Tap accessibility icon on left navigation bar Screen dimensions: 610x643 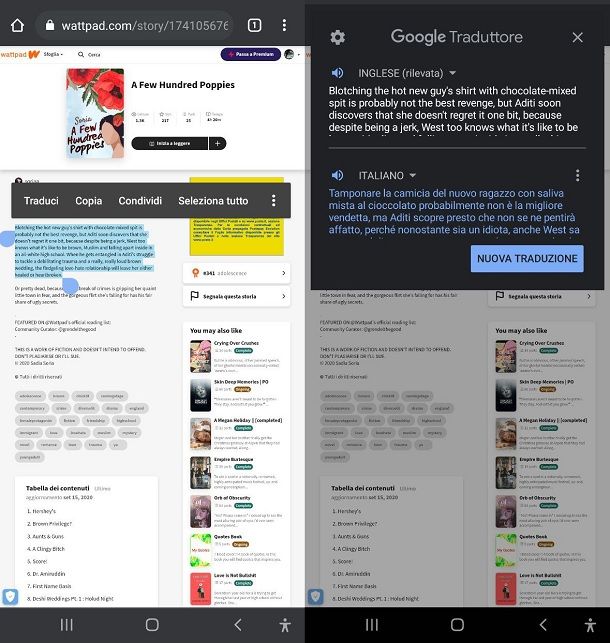(x=285, y=625)
